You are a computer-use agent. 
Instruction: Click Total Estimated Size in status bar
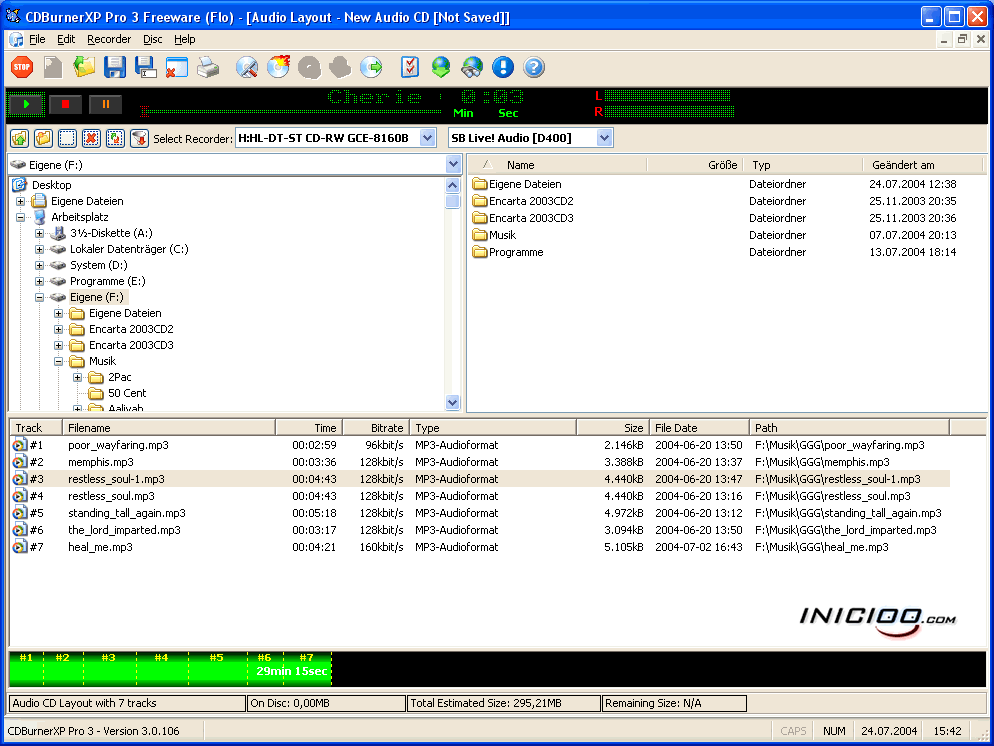click(x=503, y=703)
